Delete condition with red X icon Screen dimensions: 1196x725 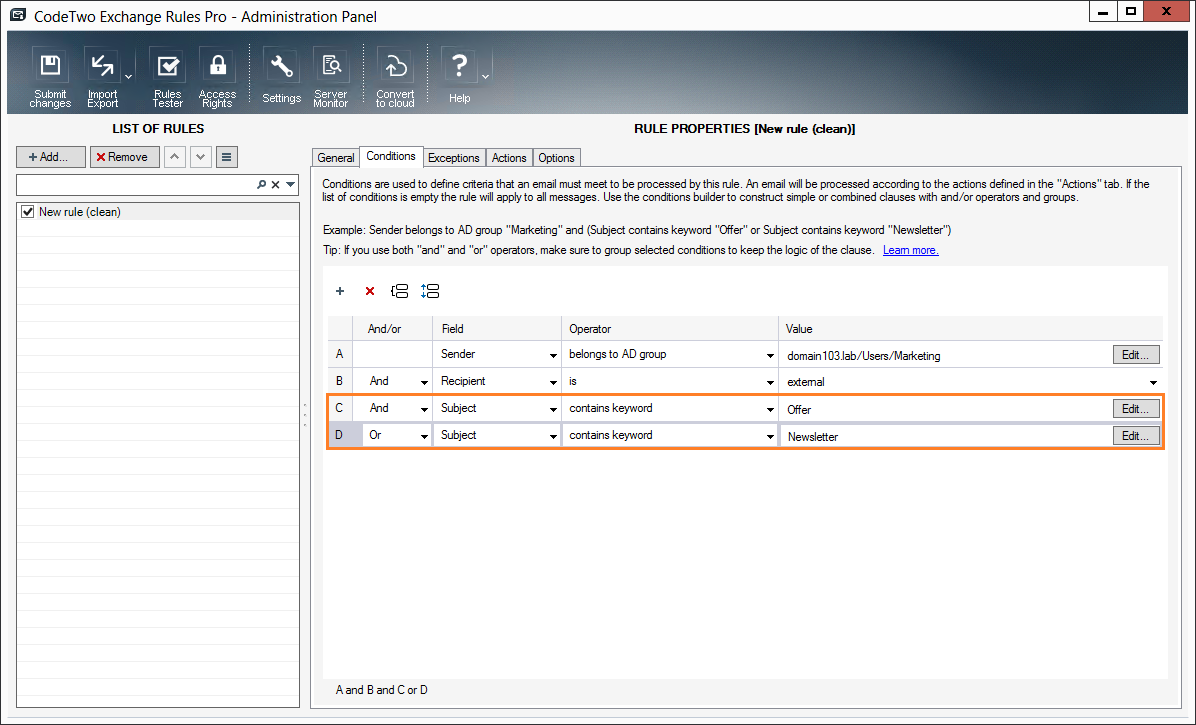coord(370,291)
